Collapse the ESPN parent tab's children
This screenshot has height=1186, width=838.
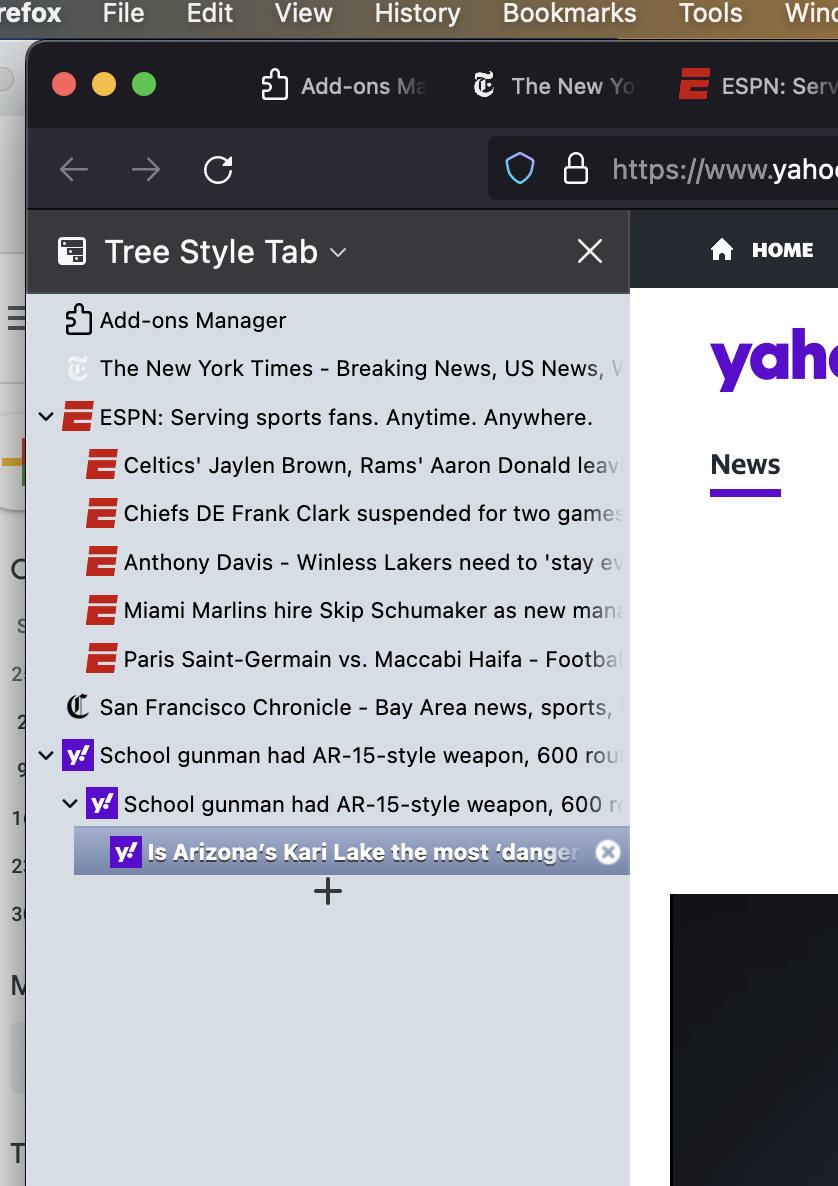point(45,416)
